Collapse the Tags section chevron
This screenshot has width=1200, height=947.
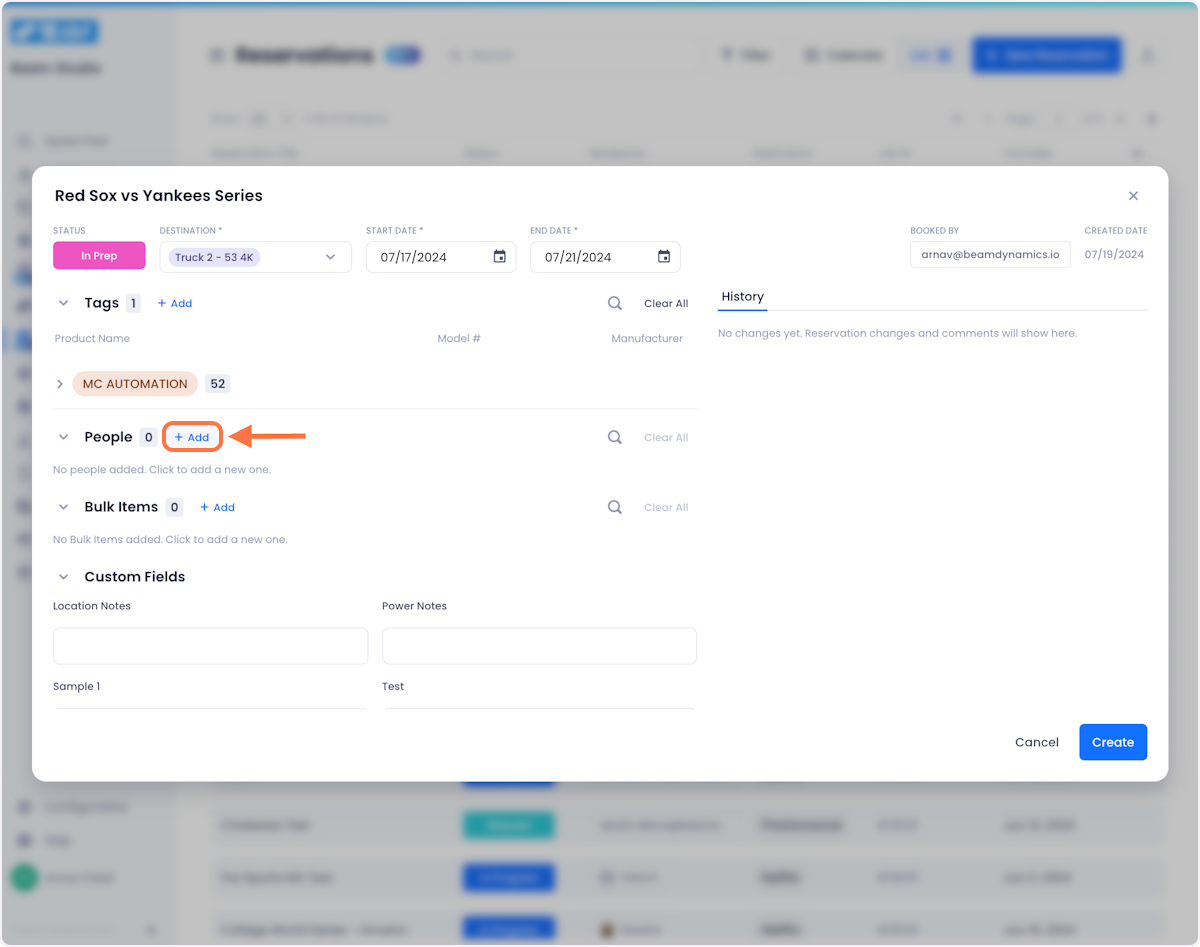click(63, 303)
